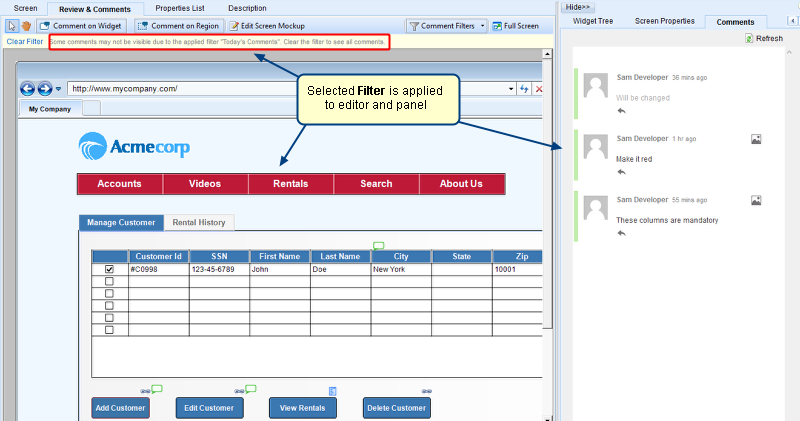This screenshot has width=800, height=421.
Task: Open image attachment on 'Make it red' comment
Action: pyautogui.click(x=757, y=139)
